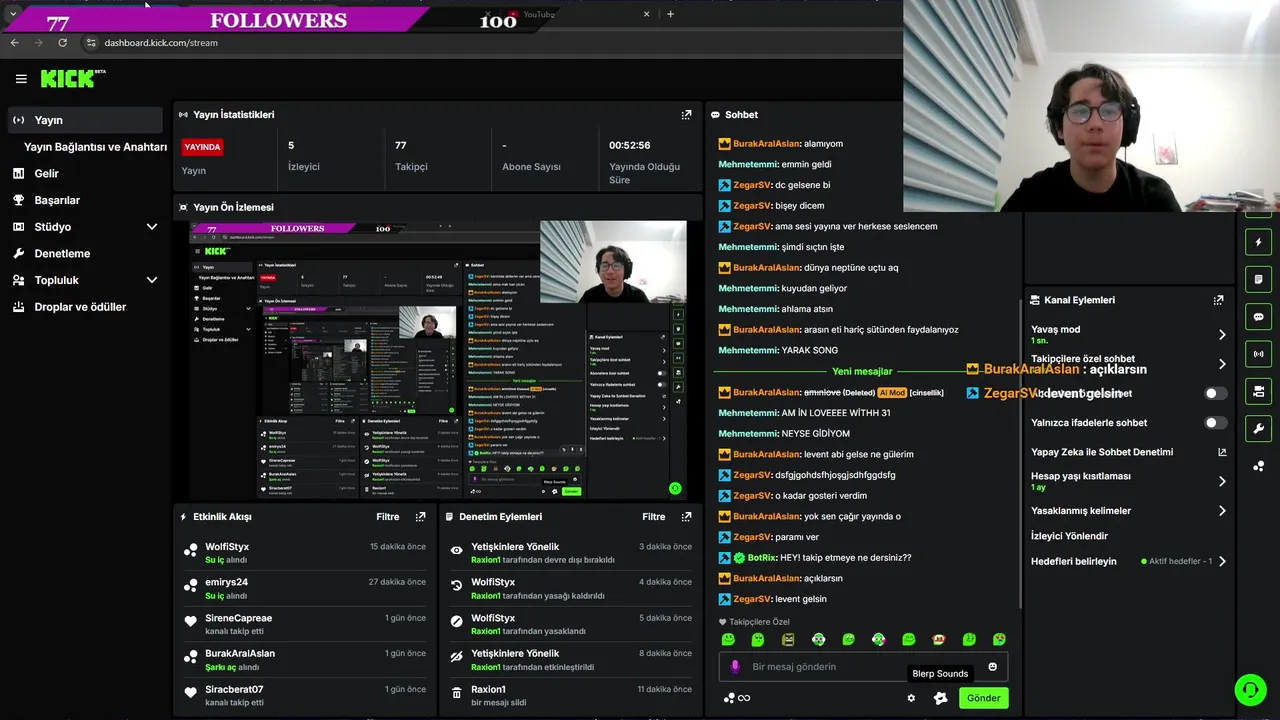Toggle Yalnızca ifadelerle sohbet
This screenshot has width=1280, height=720.
[1215, 423]
